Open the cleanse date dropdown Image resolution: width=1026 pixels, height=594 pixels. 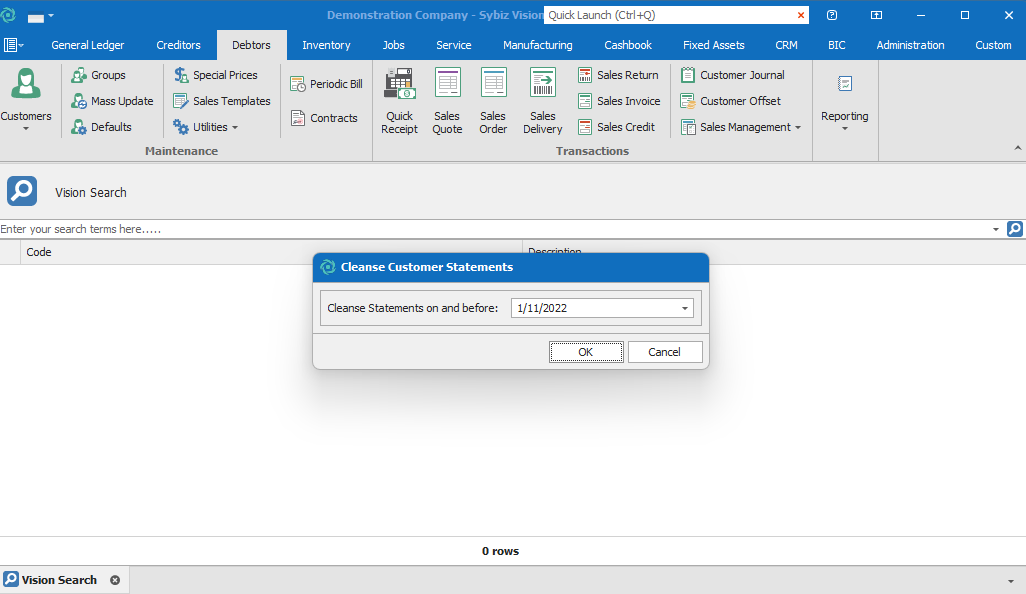click(x=685, y=309)
